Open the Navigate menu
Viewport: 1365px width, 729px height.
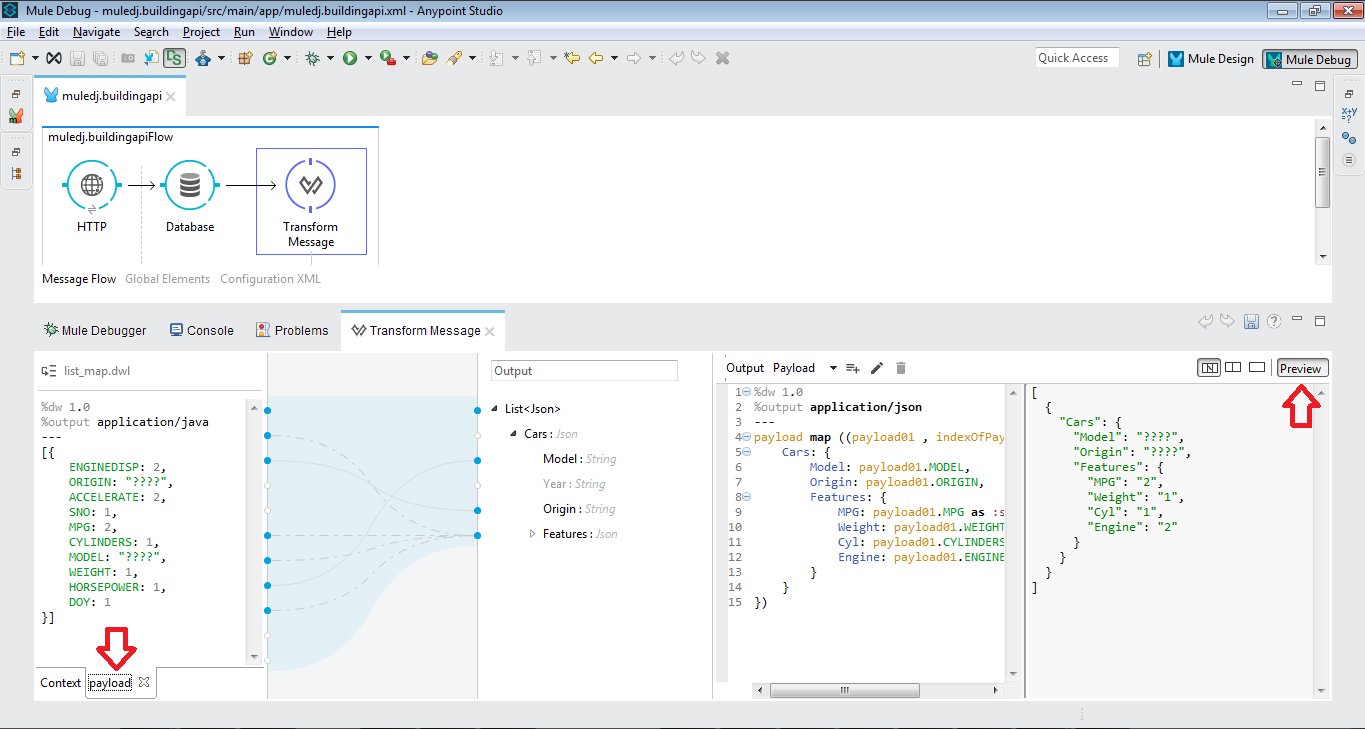point(96,31)
